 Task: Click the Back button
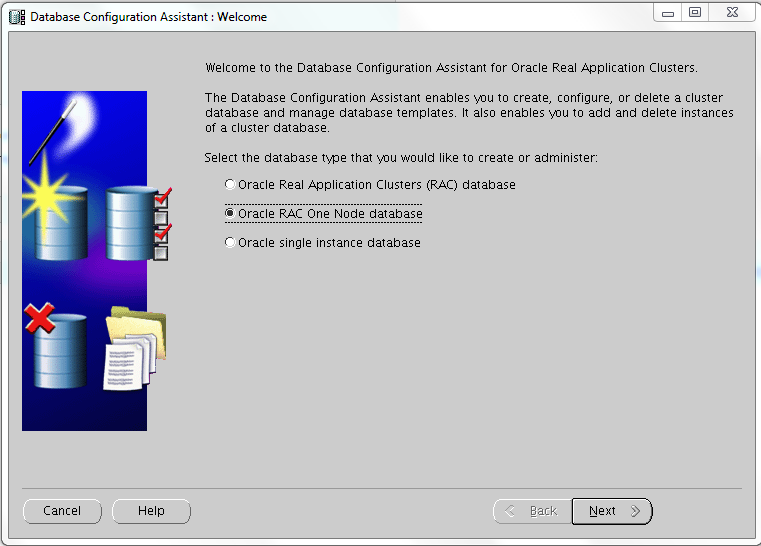click(x=532, y=511)
